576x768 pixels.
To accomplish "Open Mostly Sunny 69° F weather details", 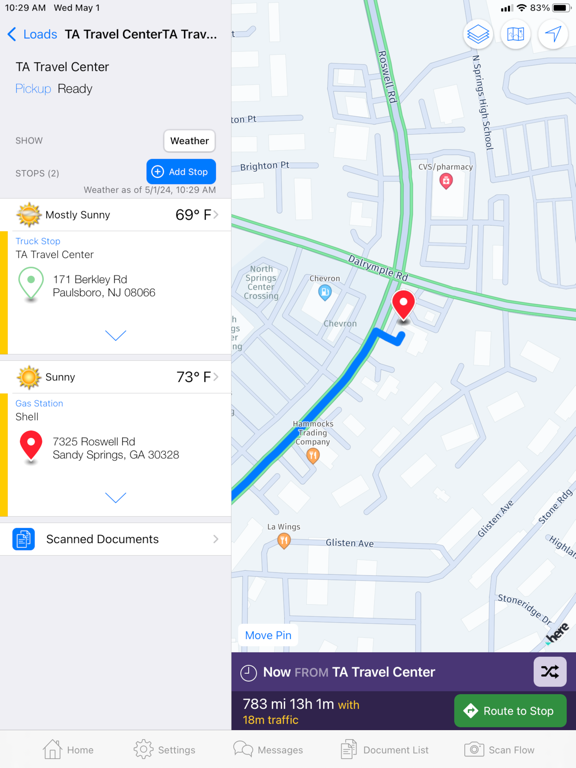I will (x=116, y=215).
